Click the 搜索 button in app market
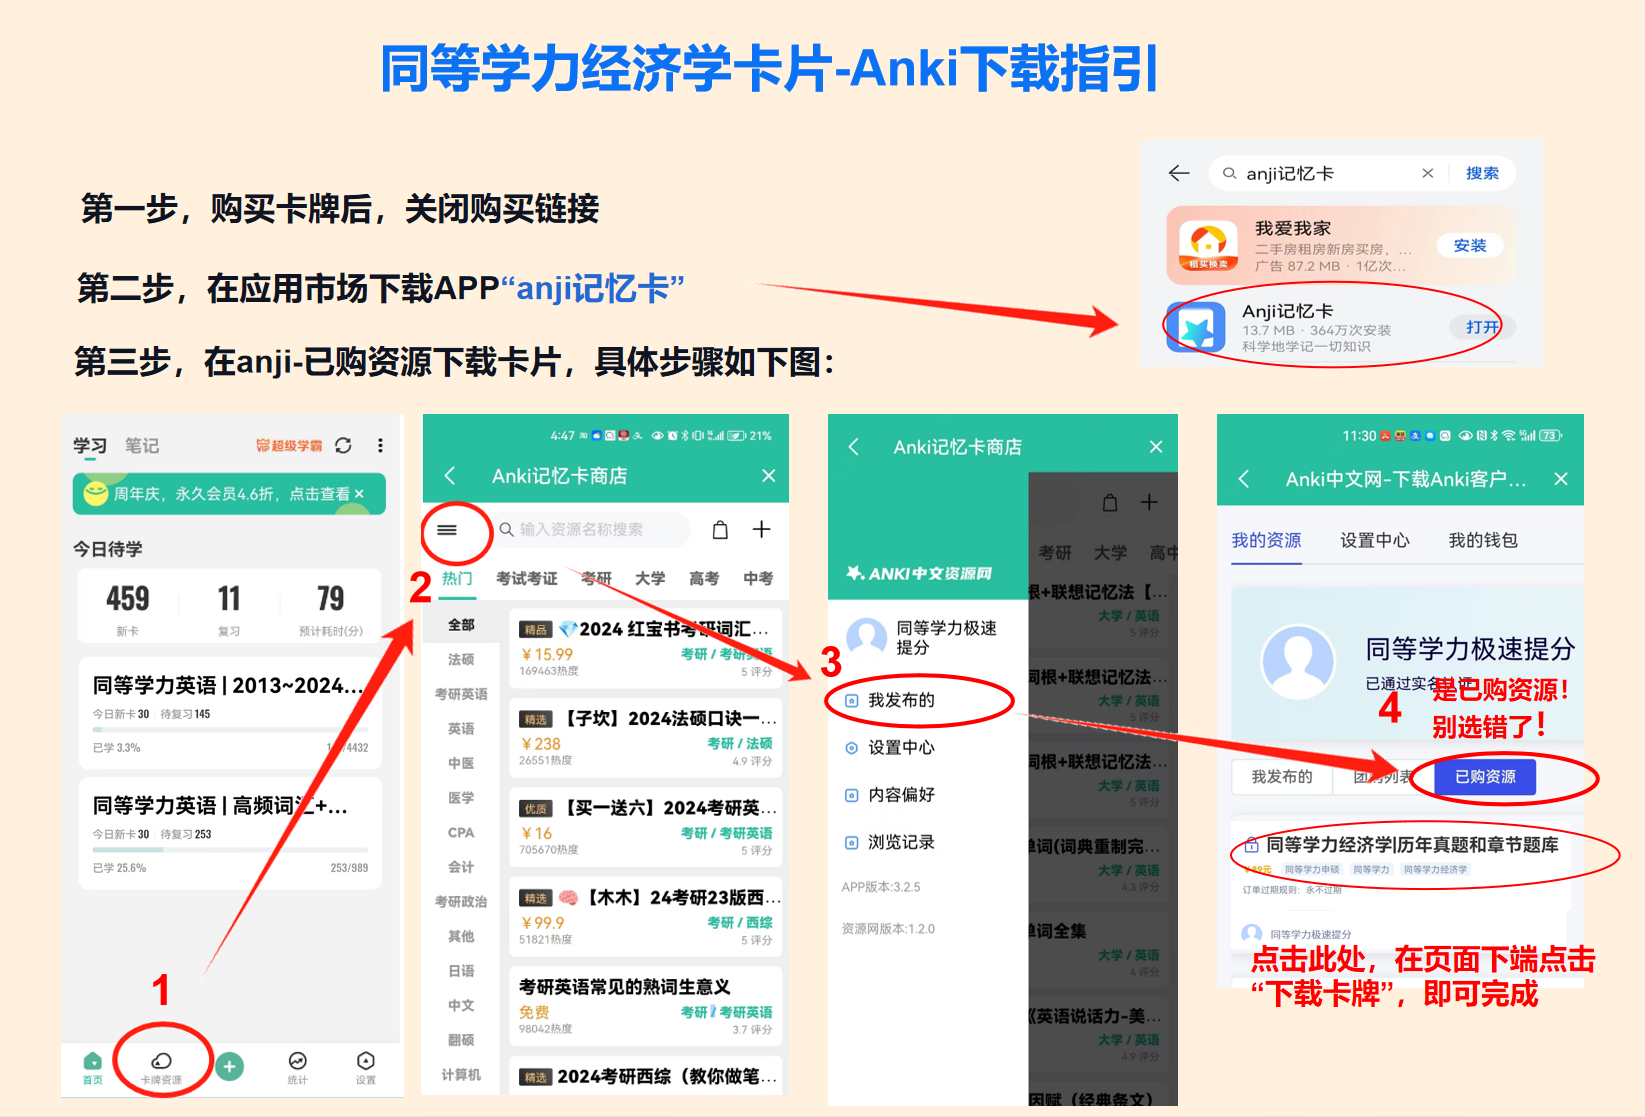Viewport: 1645px width, 1117px height. (x=1482, y=173)
